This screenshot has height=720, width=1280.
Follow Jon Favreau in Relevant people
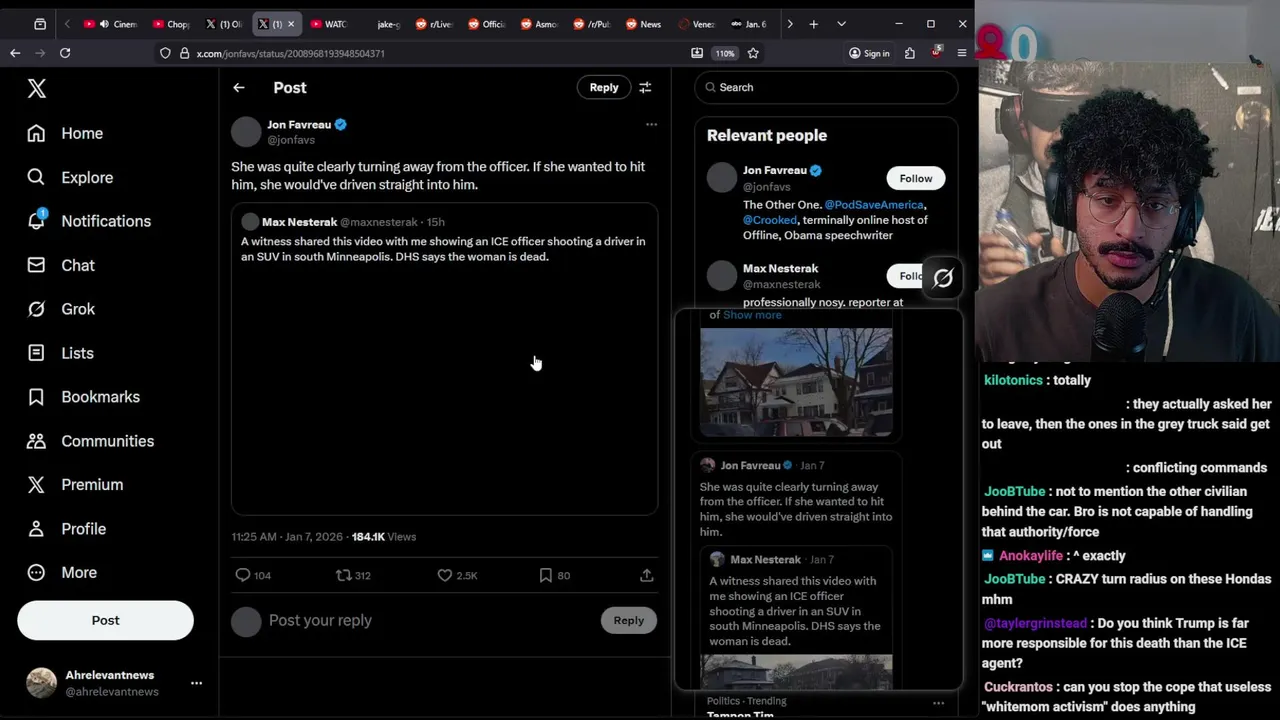tap(915, 178)
